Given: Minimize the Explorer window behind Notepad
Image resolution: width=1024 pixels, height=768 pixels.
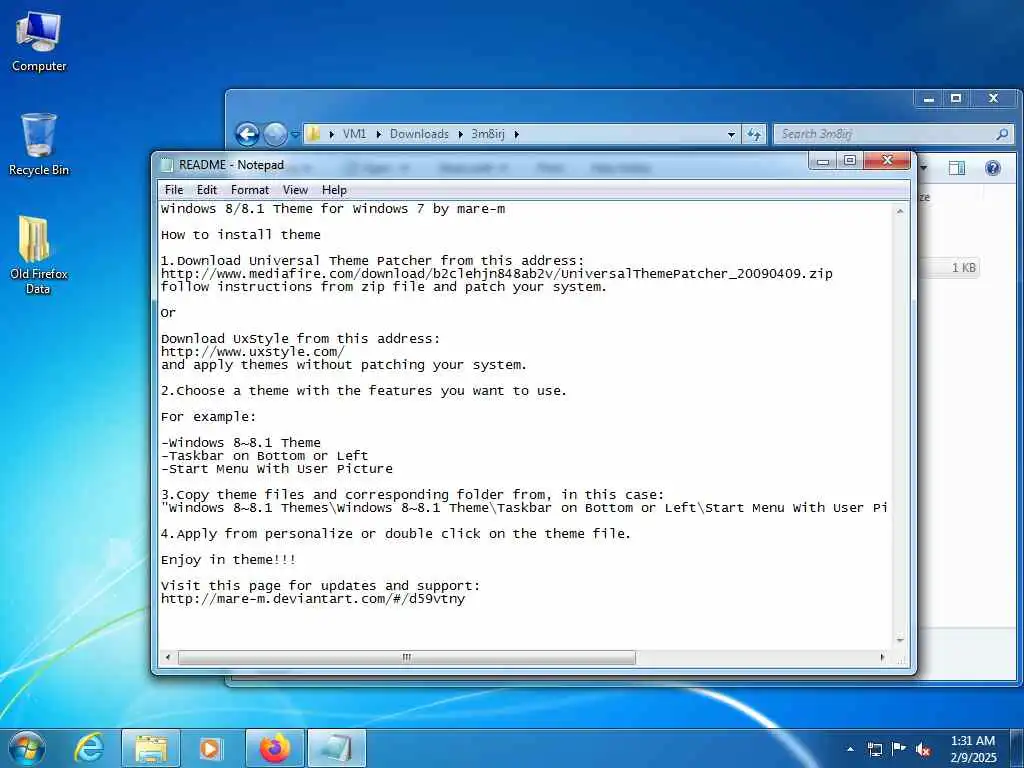Looking at the screenshot, I should (x=929, y=99).
